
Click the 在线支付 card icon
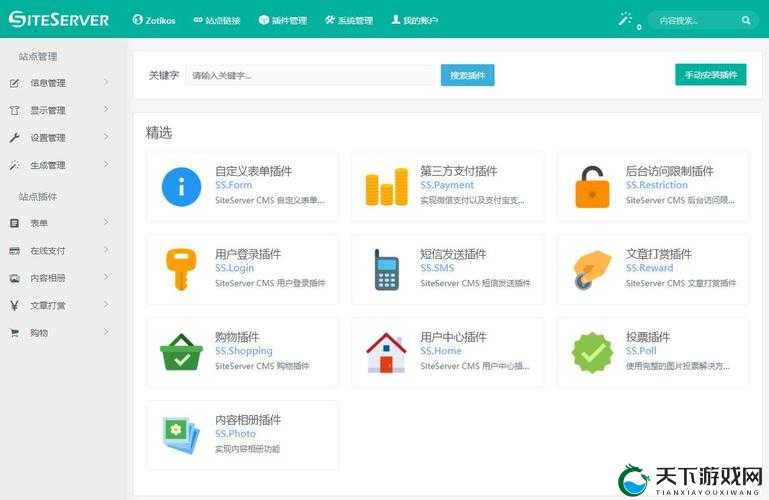pos(15,250)
